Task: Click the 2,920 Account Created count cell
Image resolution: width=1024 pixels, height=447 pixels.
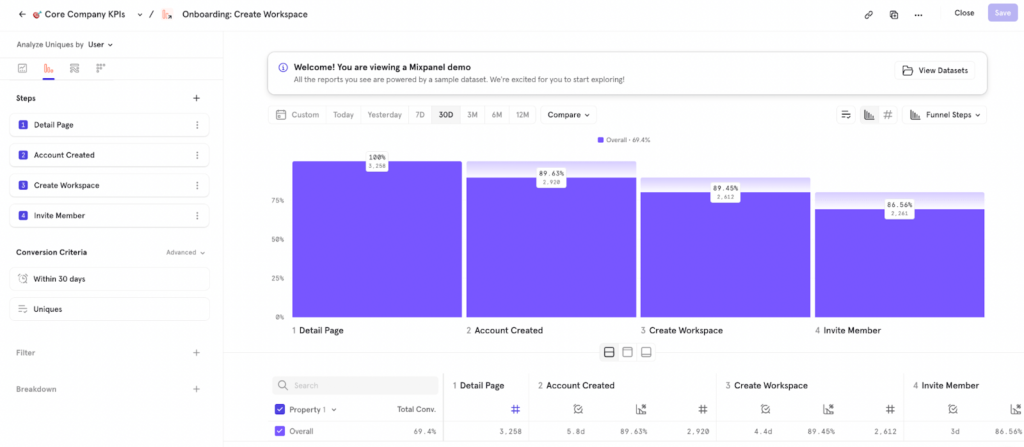Action: point(697,432)
